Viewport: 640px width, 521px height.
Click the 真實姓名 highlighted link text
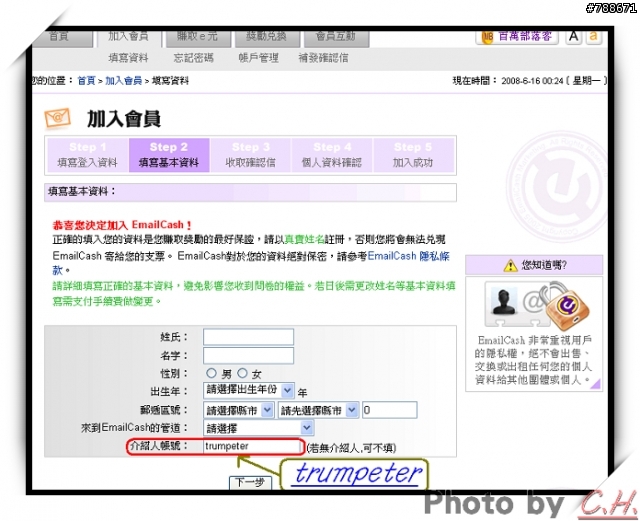tap(304, 240)
